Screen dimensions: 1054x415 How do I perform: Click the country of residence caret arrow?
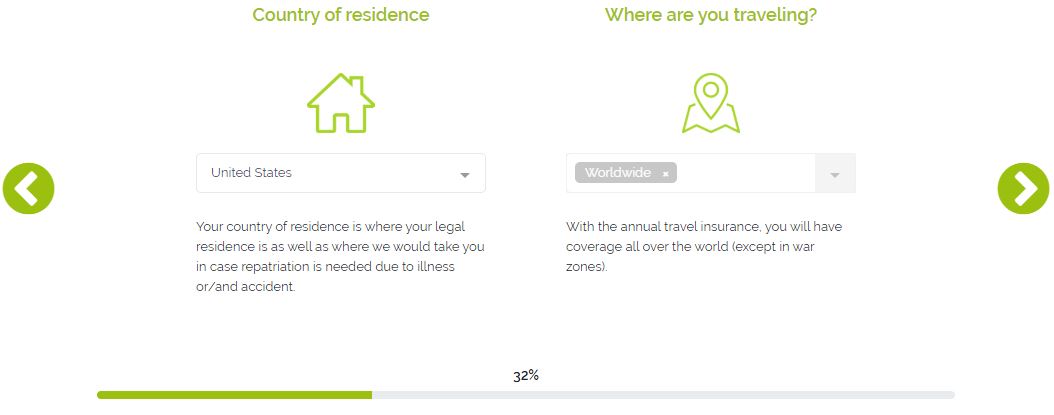[465, 175]
